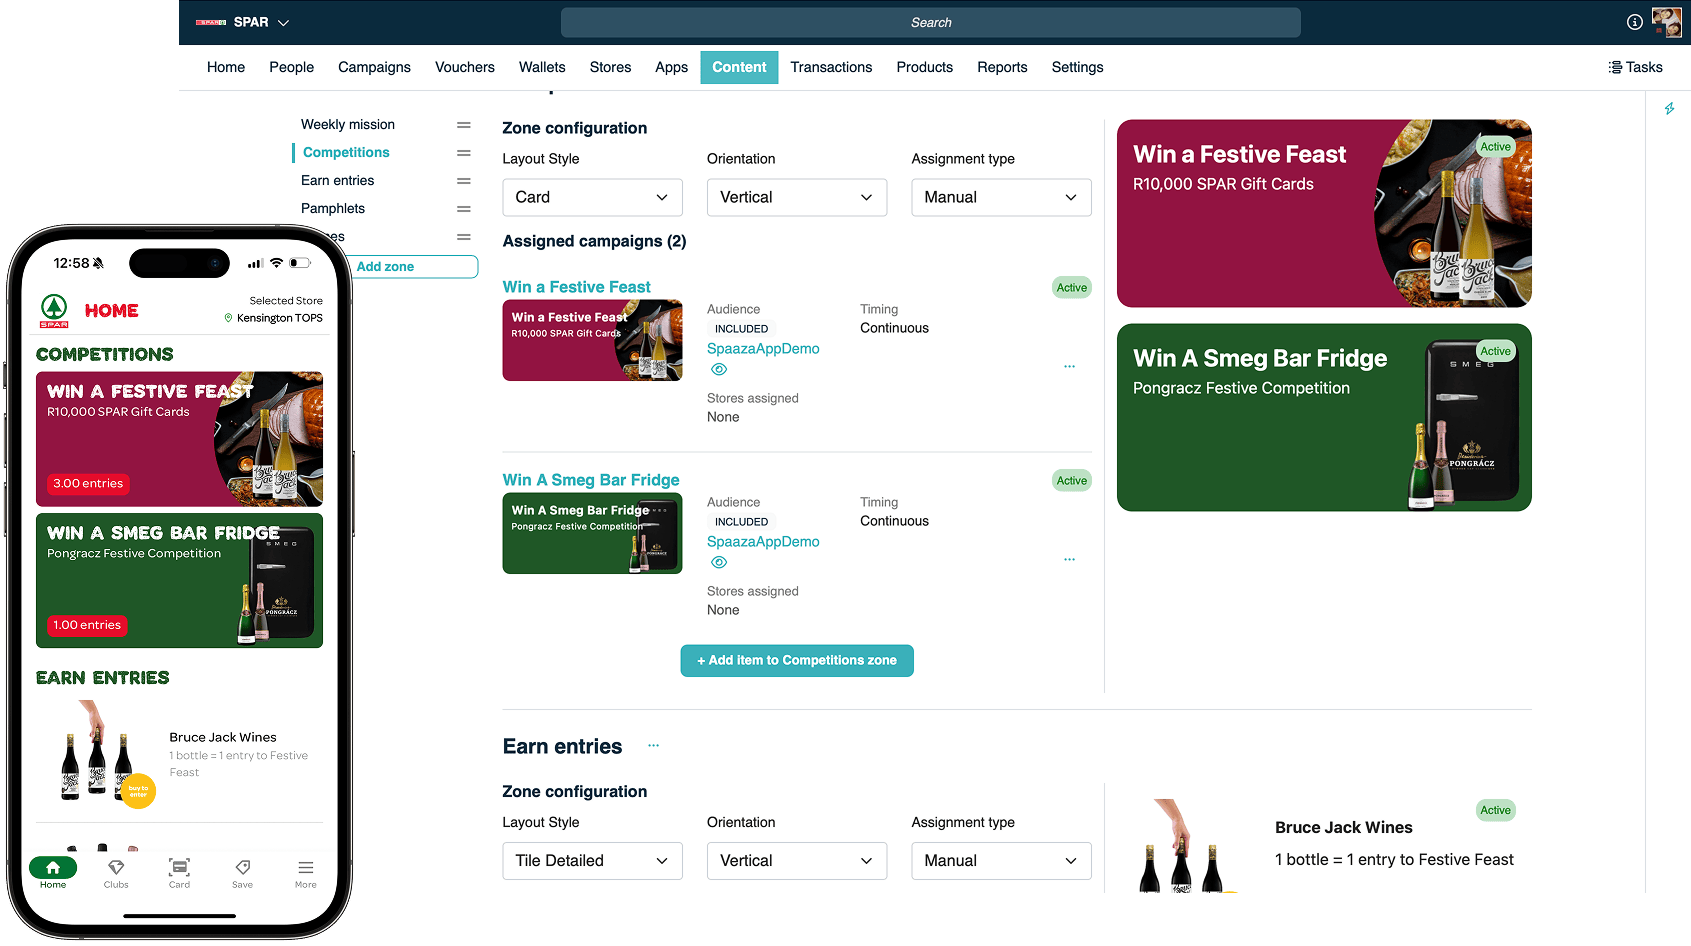Open SpaazaAppDemo audience under Festive Feast
The image size is (1691, 946).
point(763,349)
